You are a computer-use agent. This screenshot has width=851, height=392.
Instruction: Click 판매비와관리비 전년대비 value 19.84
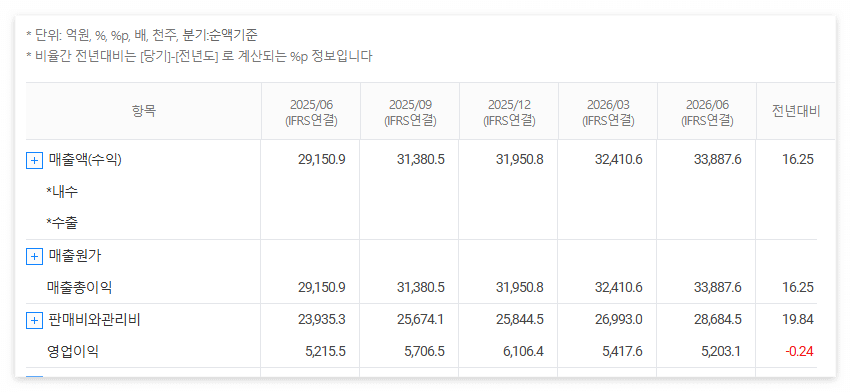coord(798,320)
